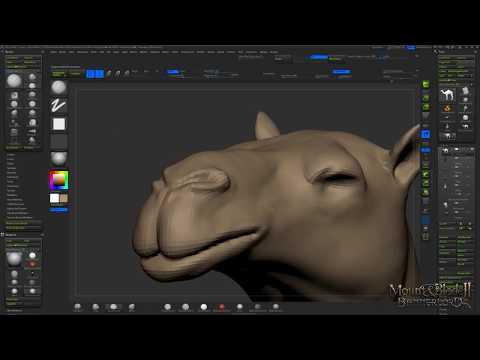
Task: Toggle second blue Draw mode button
Action: point(99,74)
